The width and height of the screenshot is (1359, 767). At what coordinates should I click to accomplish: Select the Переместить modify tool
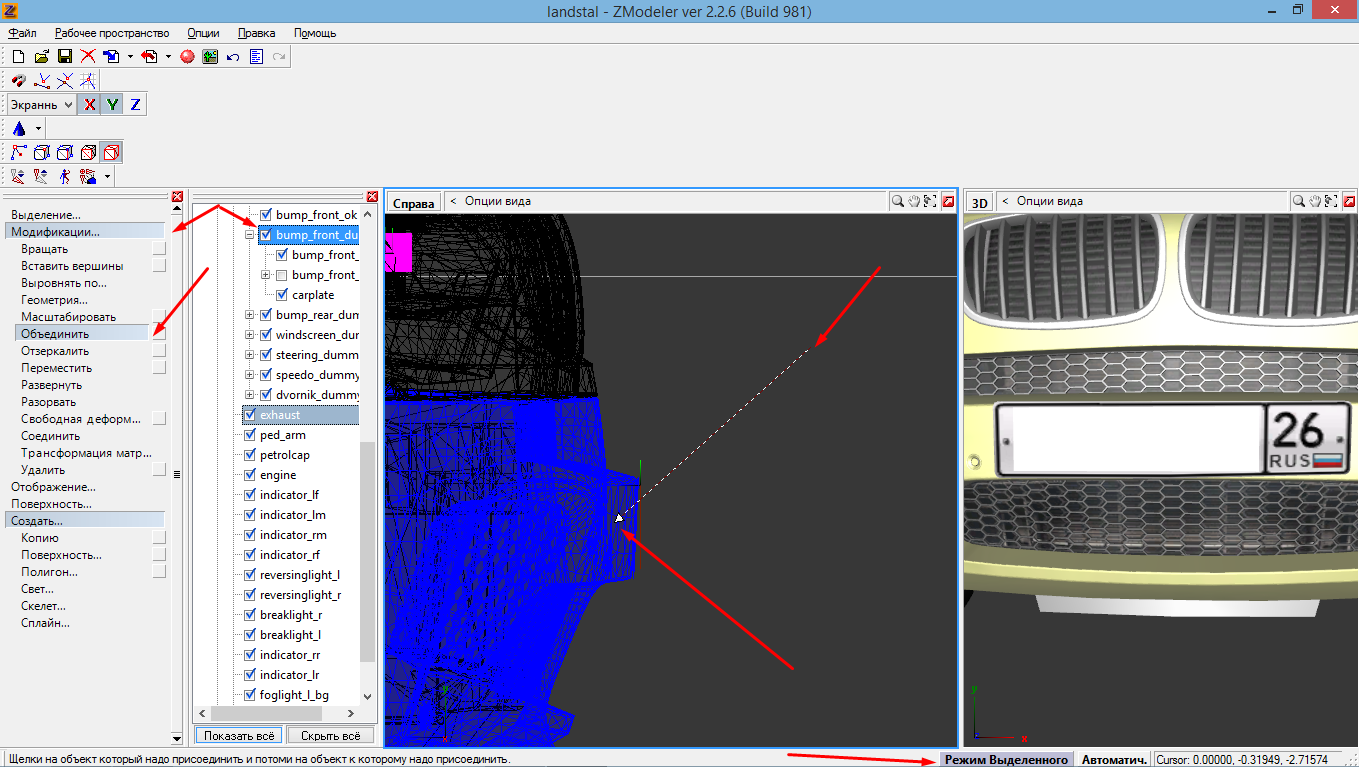56,368
